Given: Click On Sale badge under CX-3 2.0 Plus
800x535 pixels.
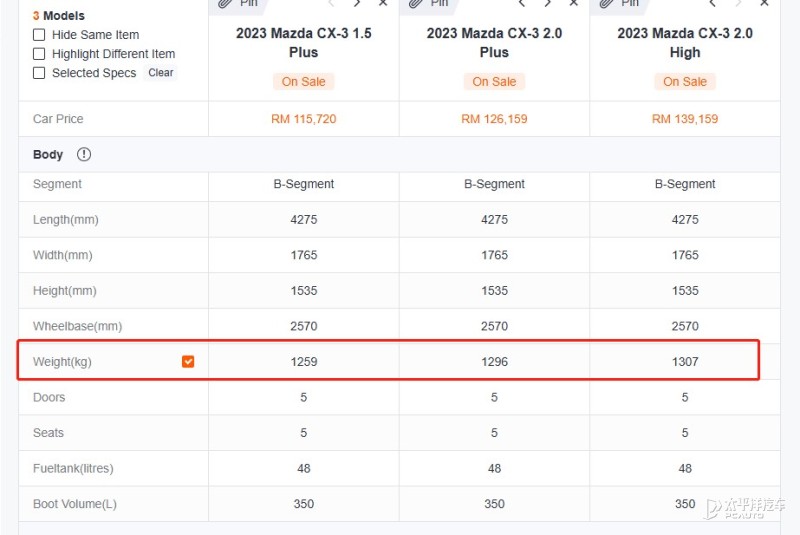Looking at the screenshot, I should [494, 82].
